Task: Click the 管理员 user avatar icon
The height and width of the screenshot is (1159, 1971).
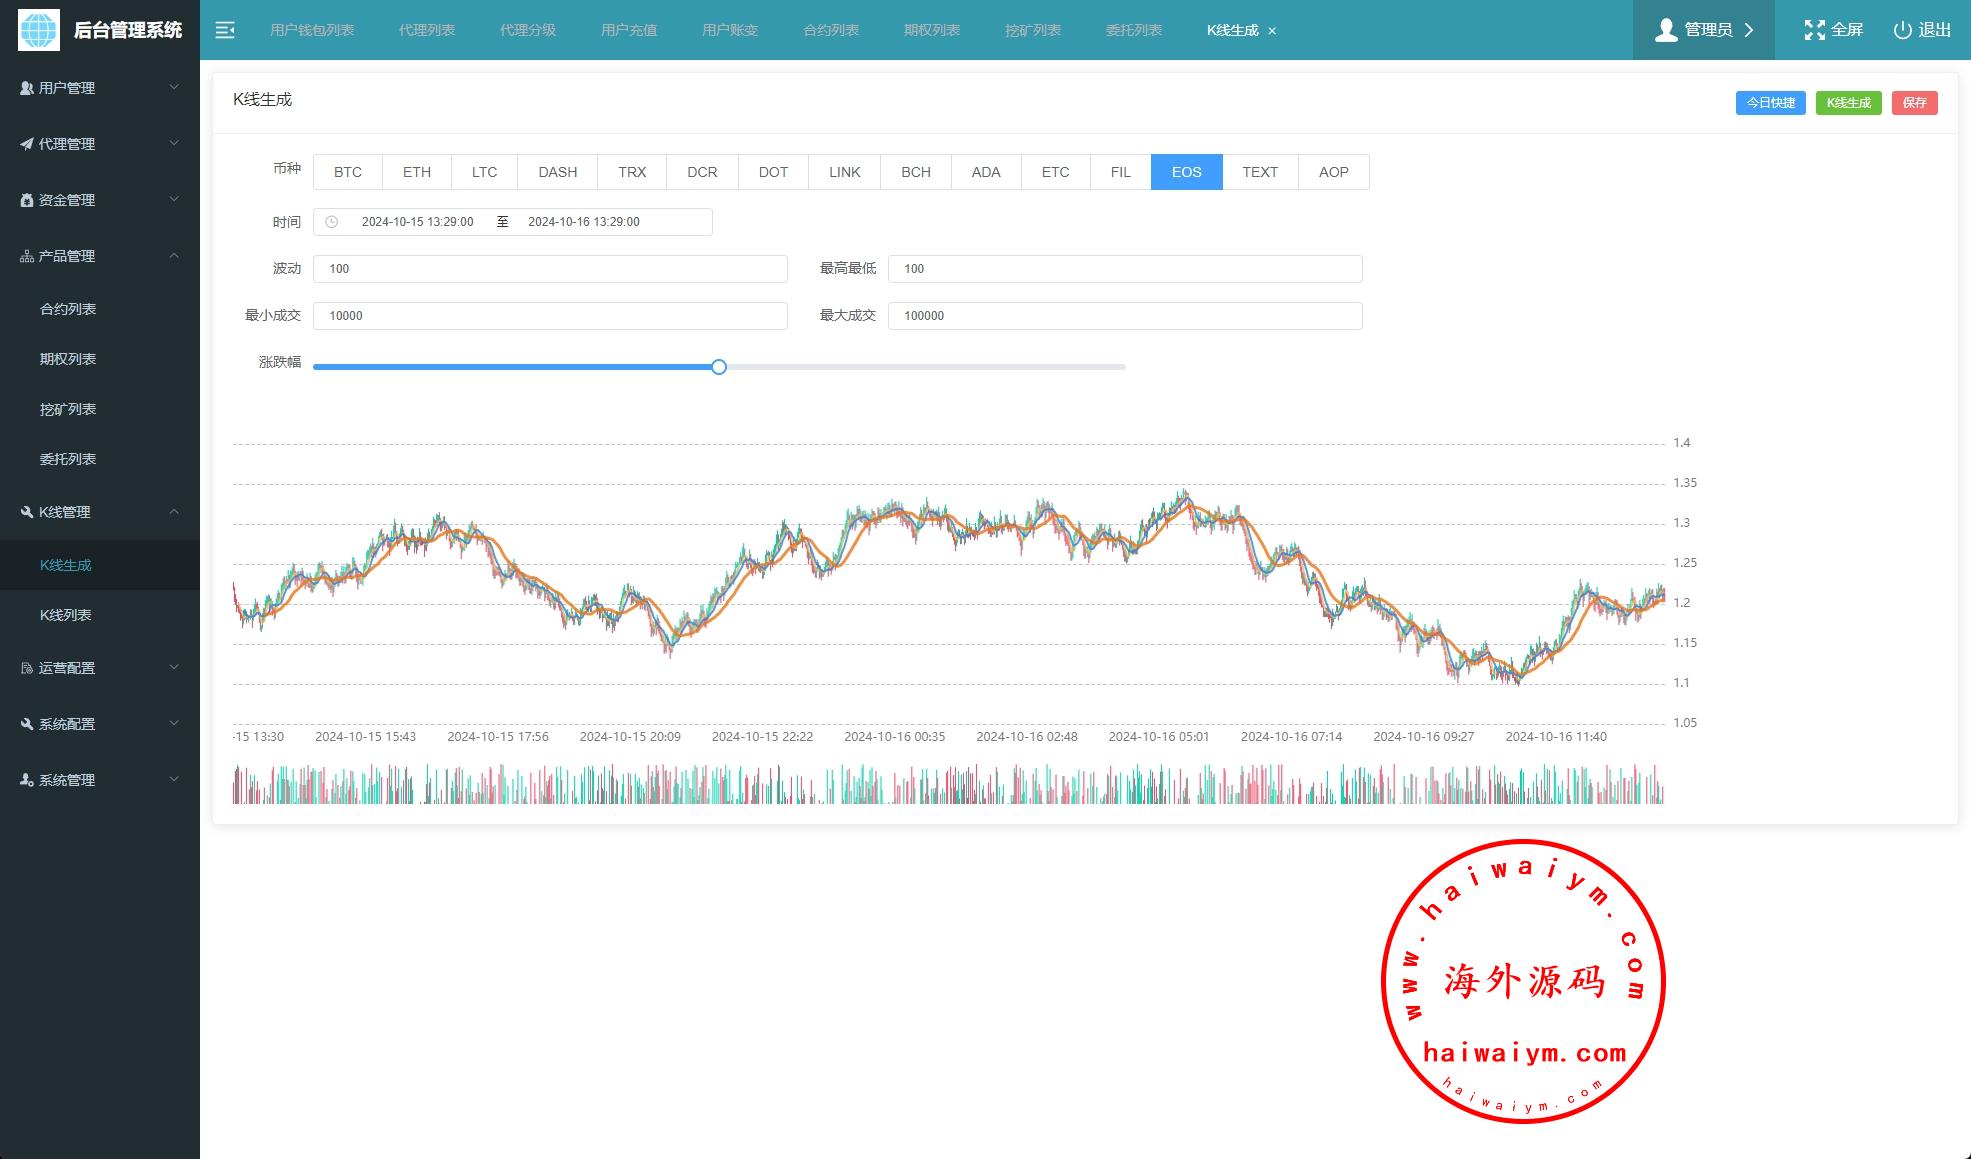Action: tap(1665, 30)
